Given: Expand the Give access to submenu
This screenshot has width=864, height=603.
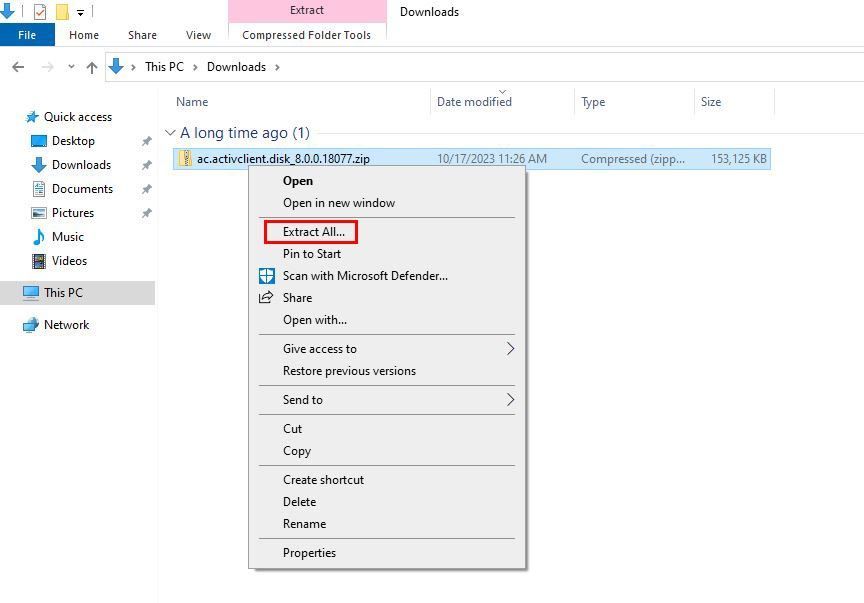Looking at the screenshot, I should point(387,349).
